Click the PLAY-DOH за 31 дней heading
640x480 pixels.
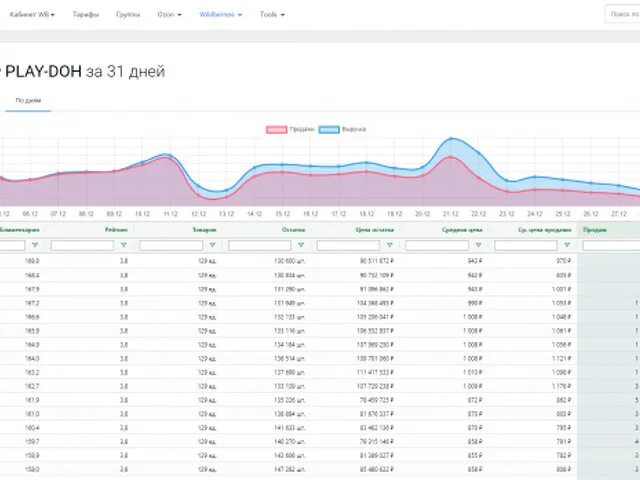tap(85, 71)
